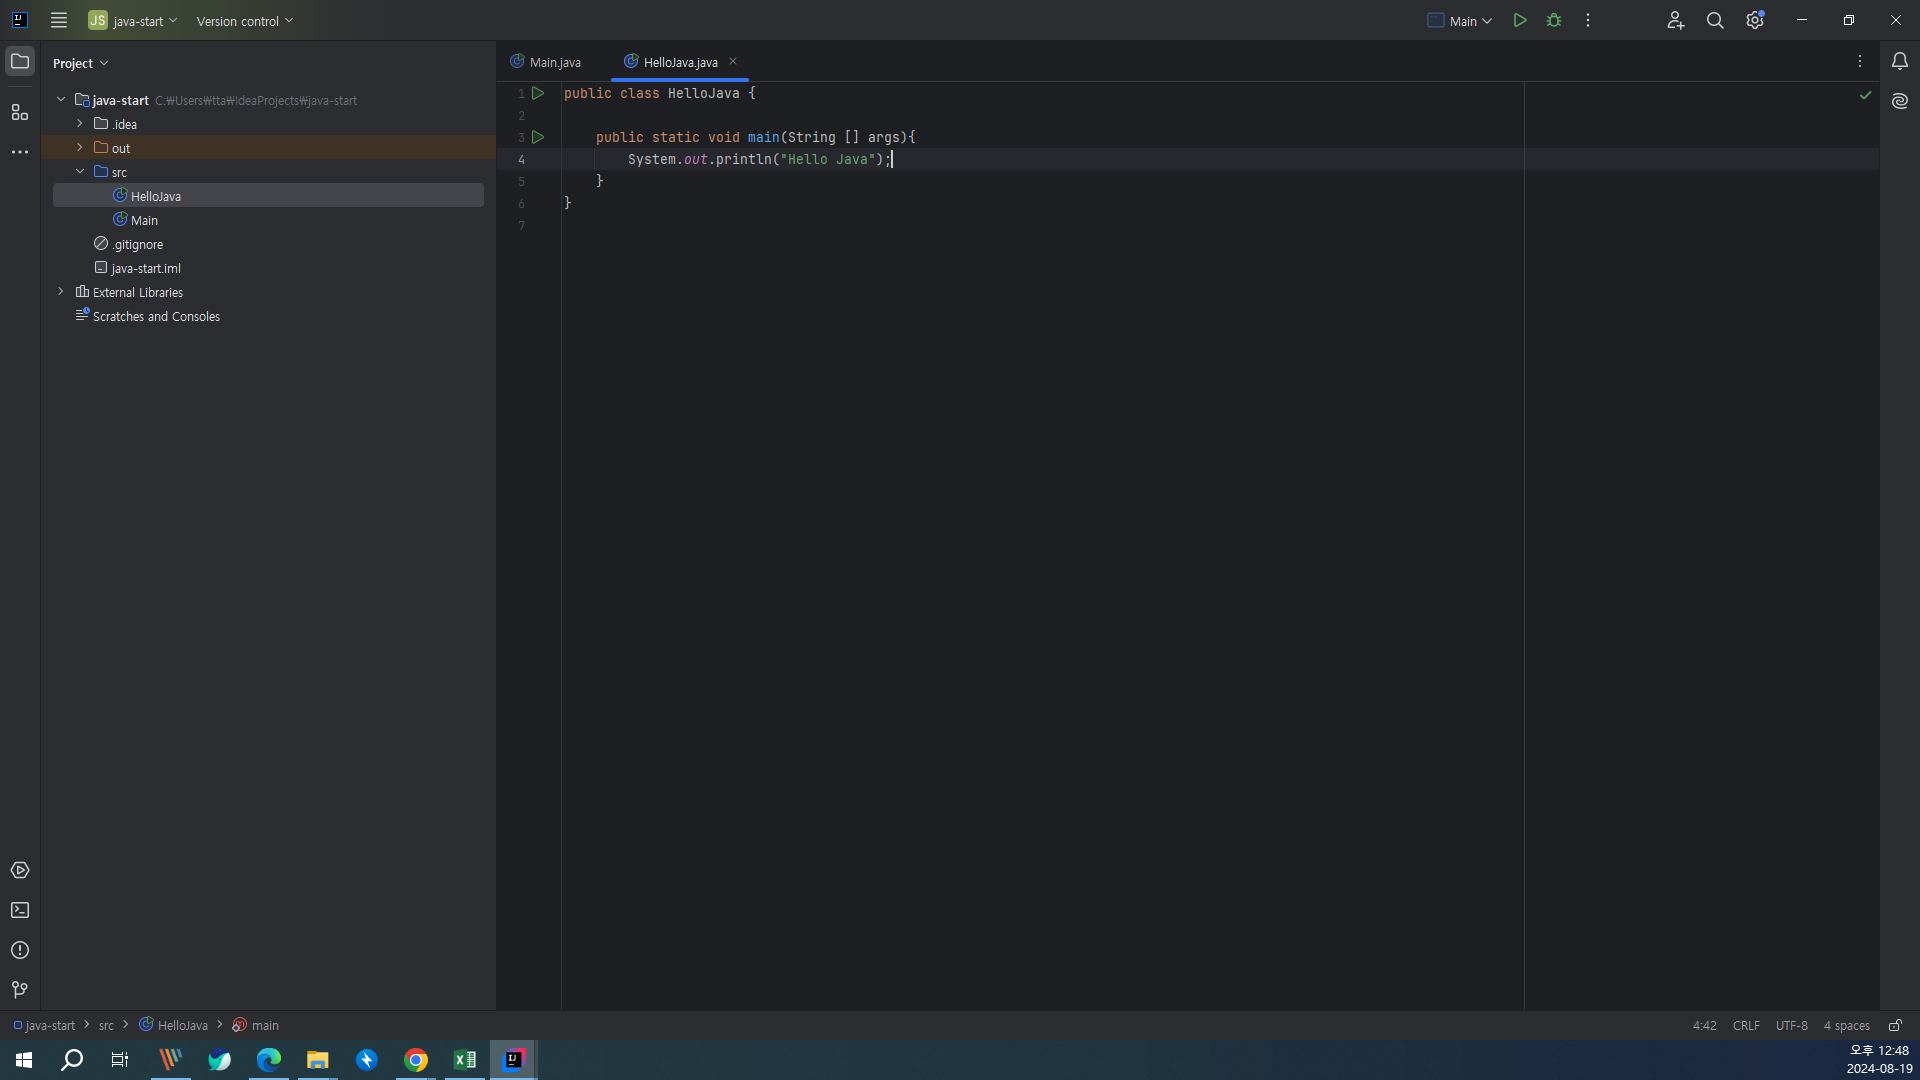Expand External Libraries node
The image size is (1920, 1080).
(61, 292)
